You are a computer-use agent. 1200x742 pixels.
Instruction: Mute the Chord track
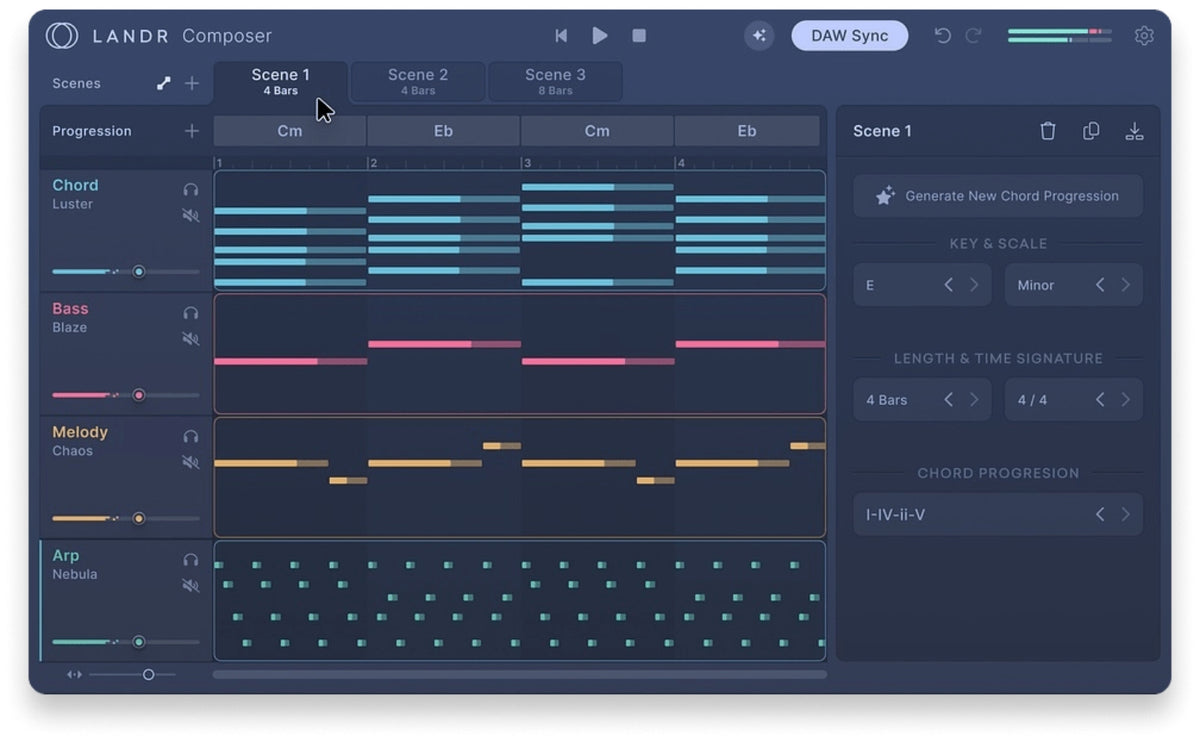[191, 215]
